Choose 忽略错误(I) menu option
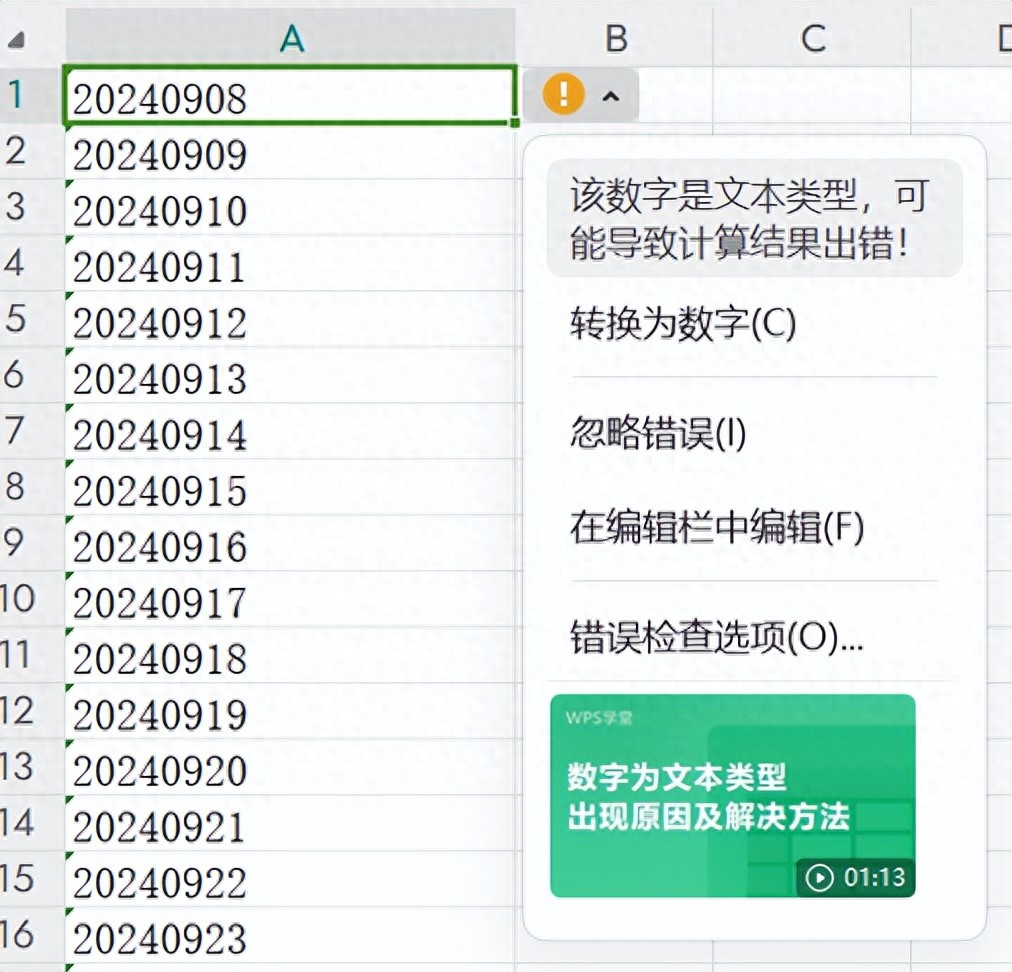 tap(658, 432)
